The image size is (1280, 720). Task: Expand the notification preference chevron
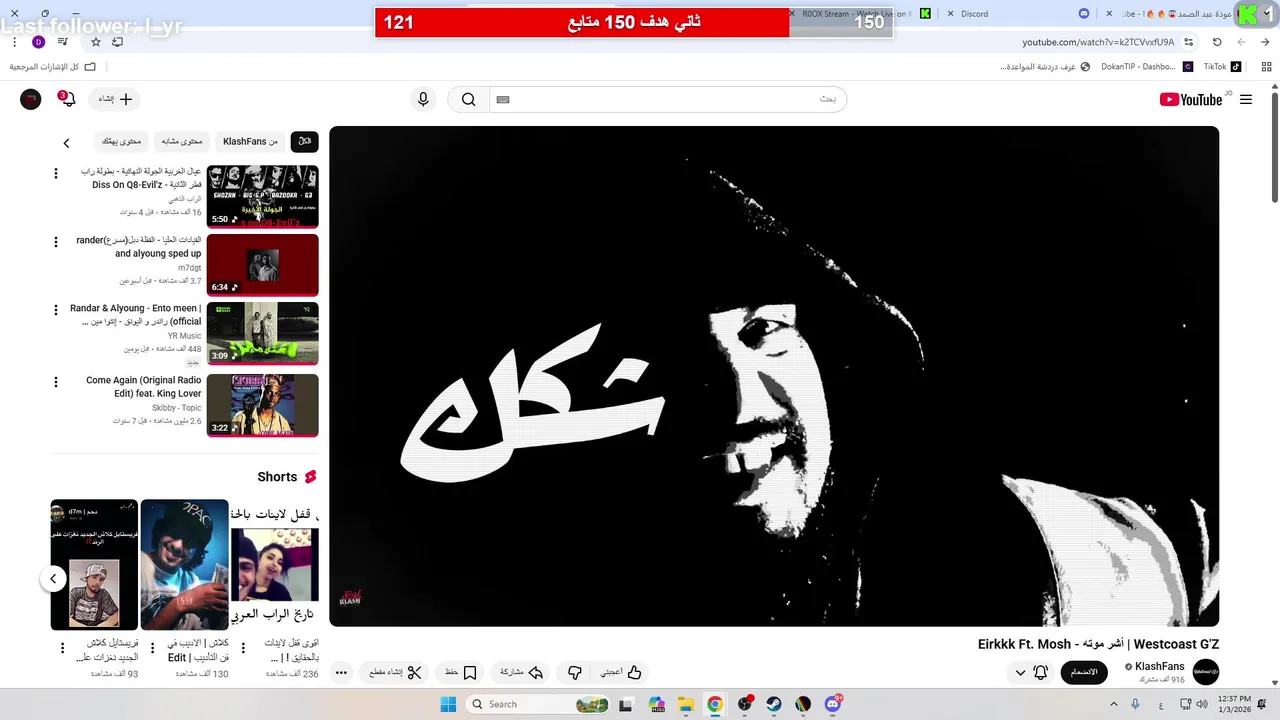click(1020, 672)
